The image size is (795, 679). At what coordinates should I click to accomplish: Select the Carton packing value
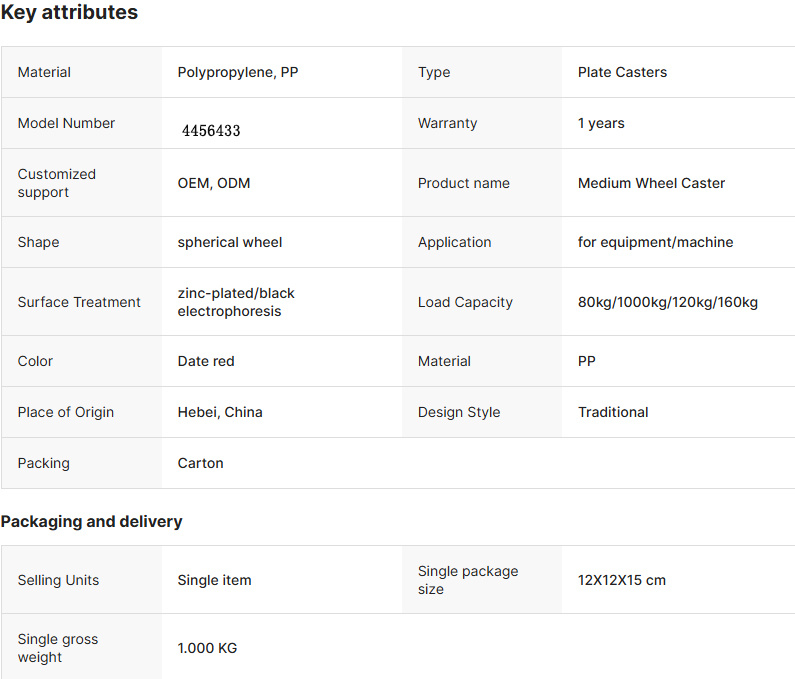click(200, 463)
